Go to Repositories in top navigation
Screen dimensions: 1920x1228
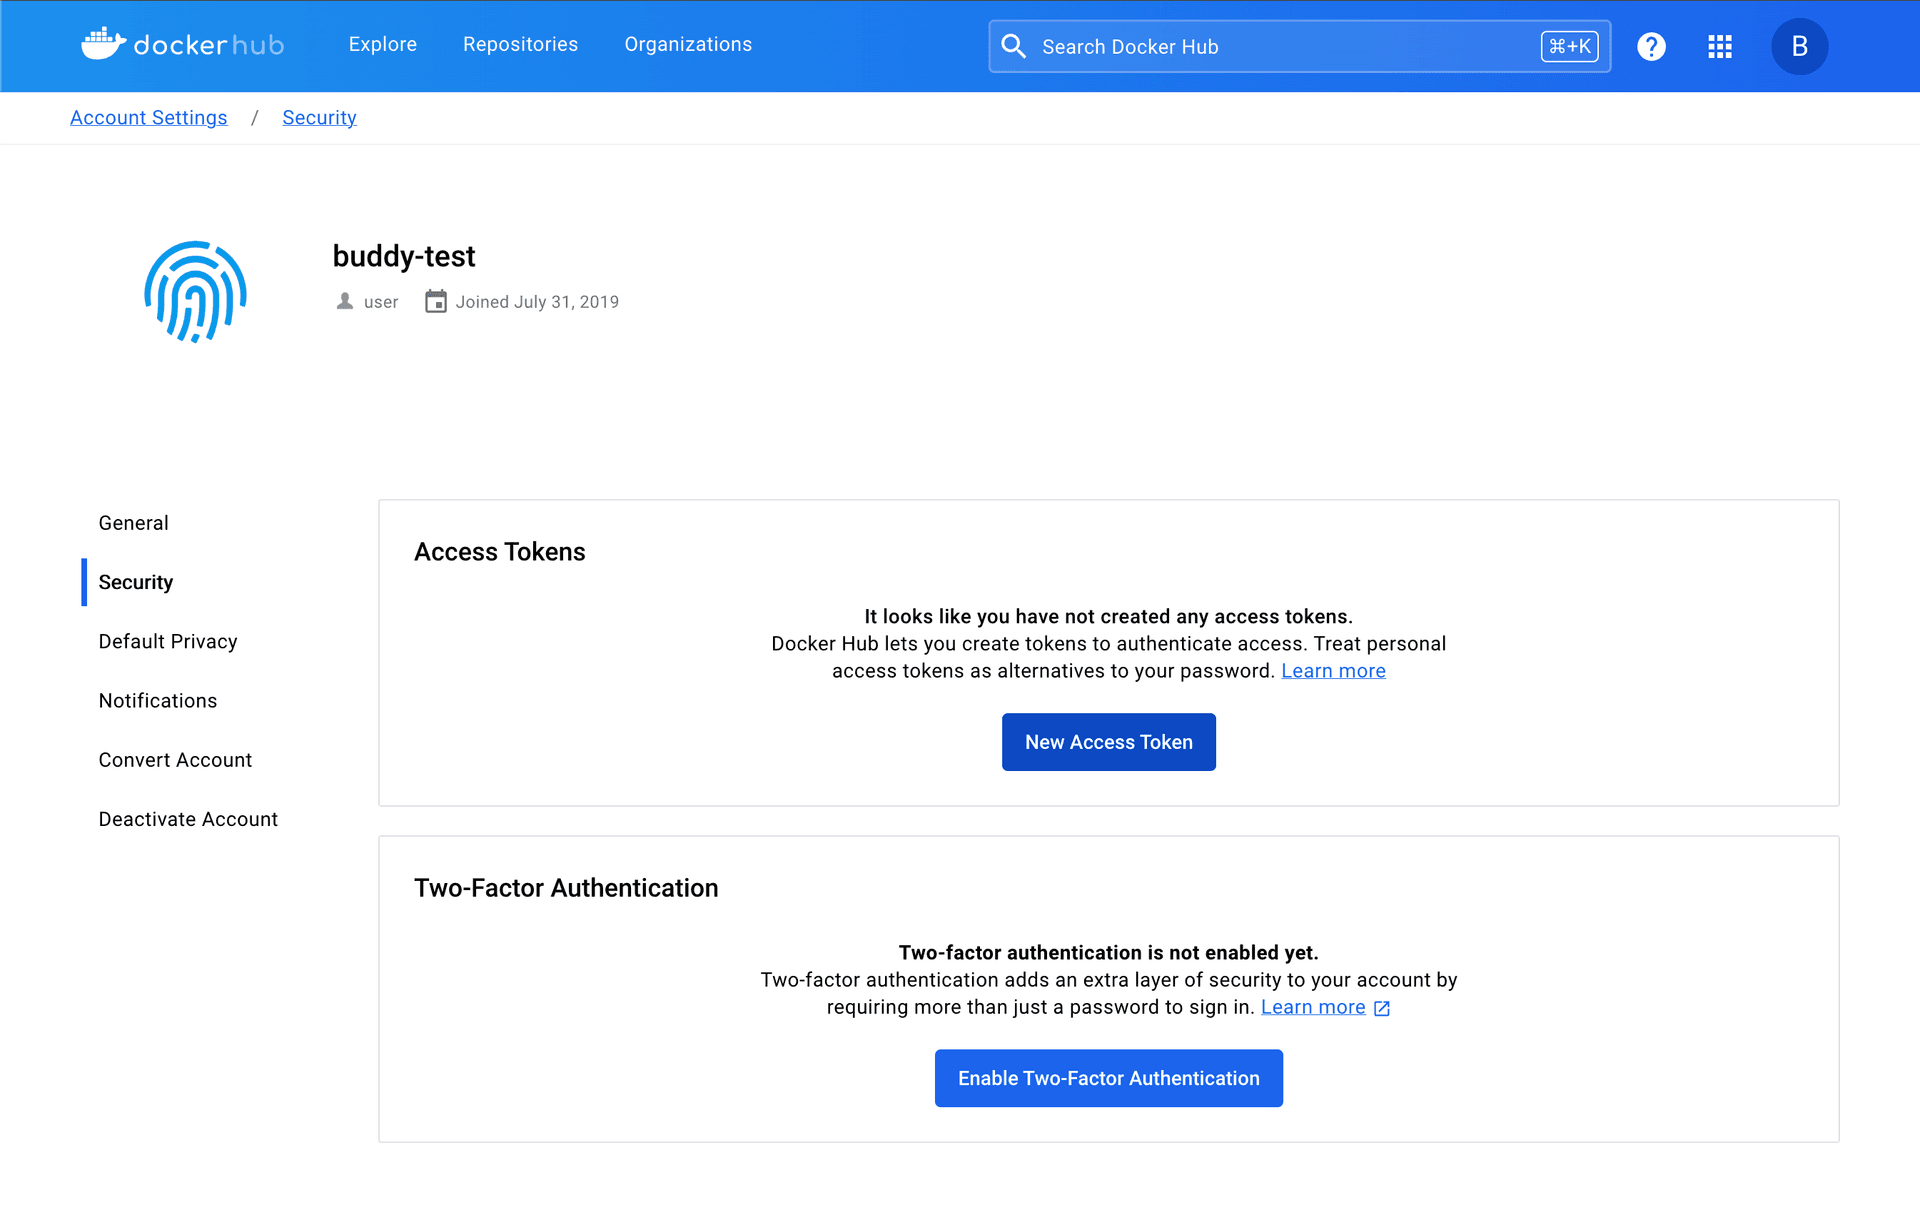(520, 44)
